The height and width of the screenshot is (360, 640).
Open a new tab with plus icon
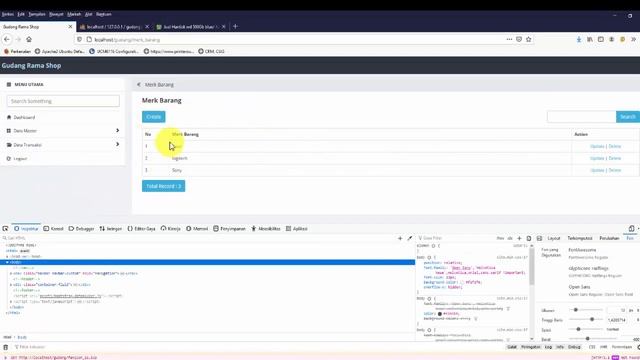pyautogui.click(x=235, y=27)
